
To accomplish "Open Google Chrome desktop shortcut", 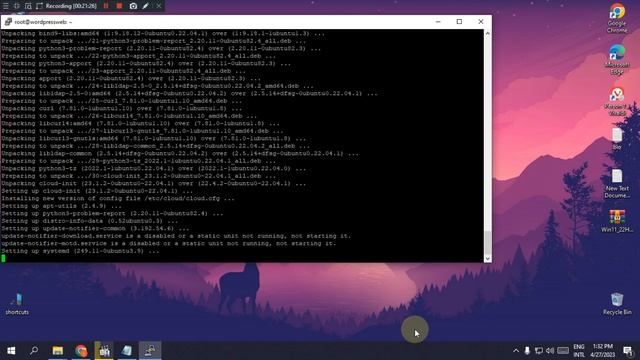I will [617, 18].
